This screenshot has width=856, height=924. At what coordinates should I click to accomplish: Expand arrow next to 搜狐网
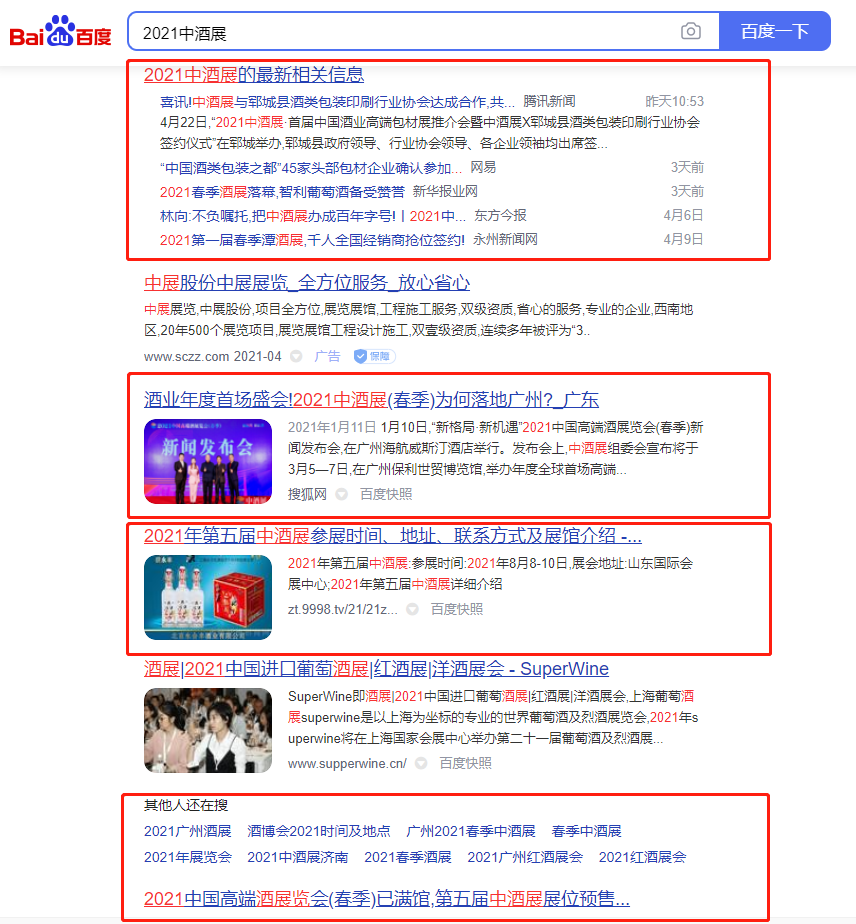click(341, 494)
